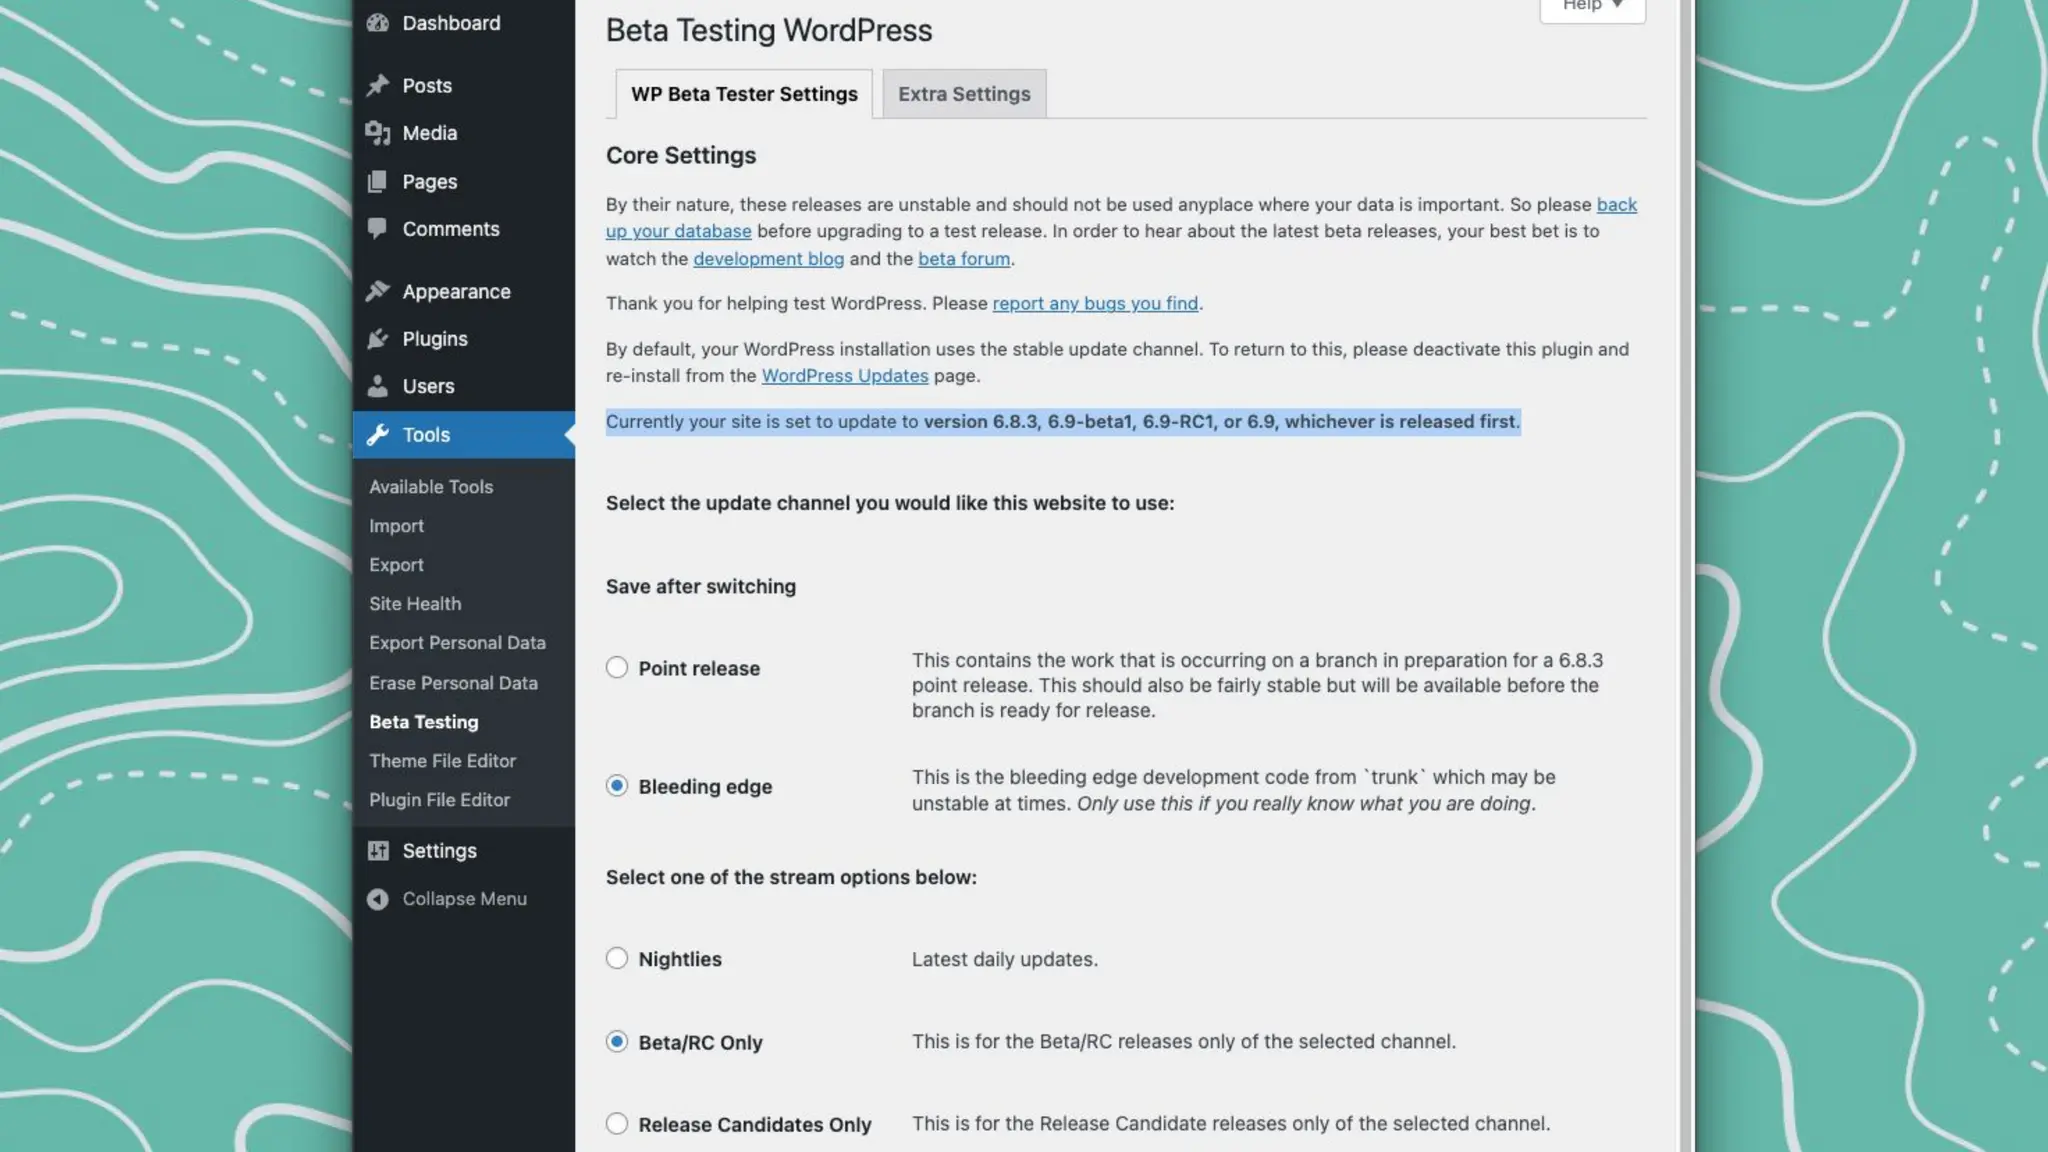Click the Plugins plug icon
Image resolution: width=2048 pixels, height=1152 pixels.
pyautogui.click(x=377, y=339)
